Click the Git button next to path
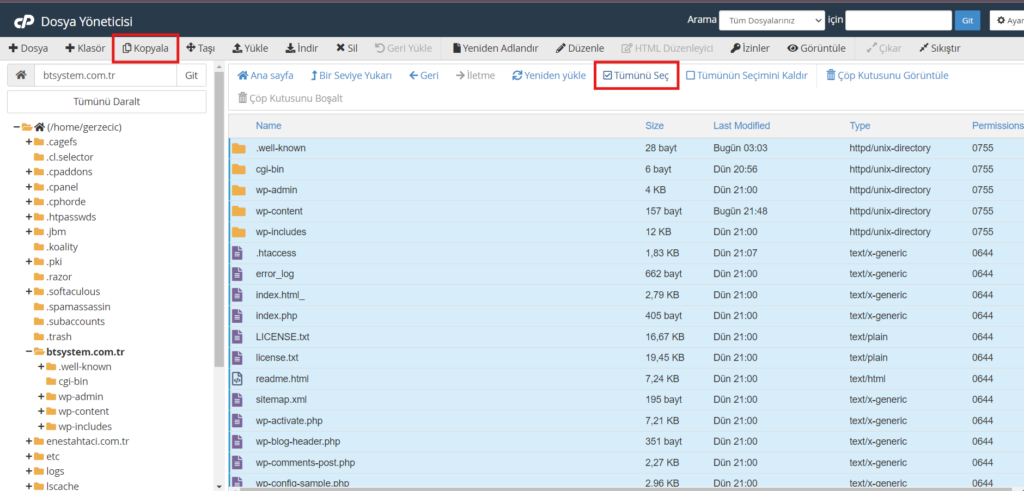The image size is (1024, 491). coord(191,75)
